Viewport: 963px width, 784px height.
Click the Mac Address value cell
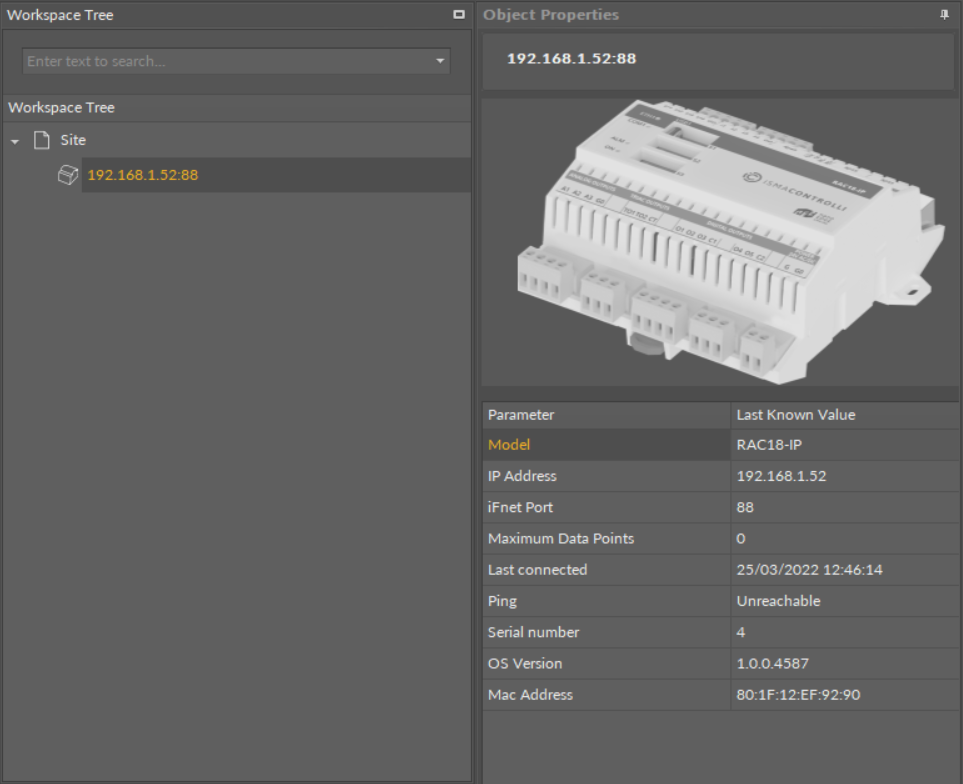tap(798, 694)
